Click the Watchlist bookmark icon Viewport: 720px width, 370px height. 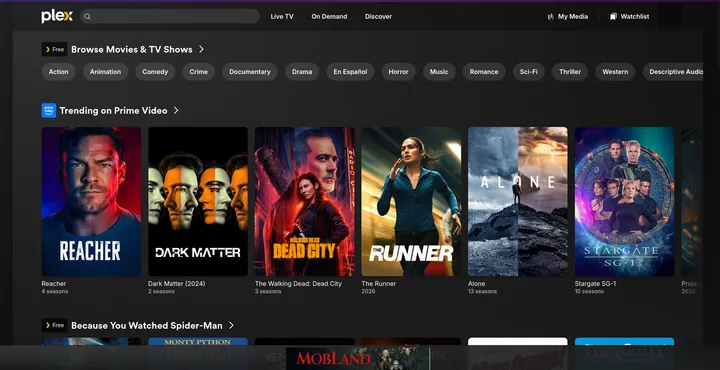pyautogui.click(x=613, y=17)
